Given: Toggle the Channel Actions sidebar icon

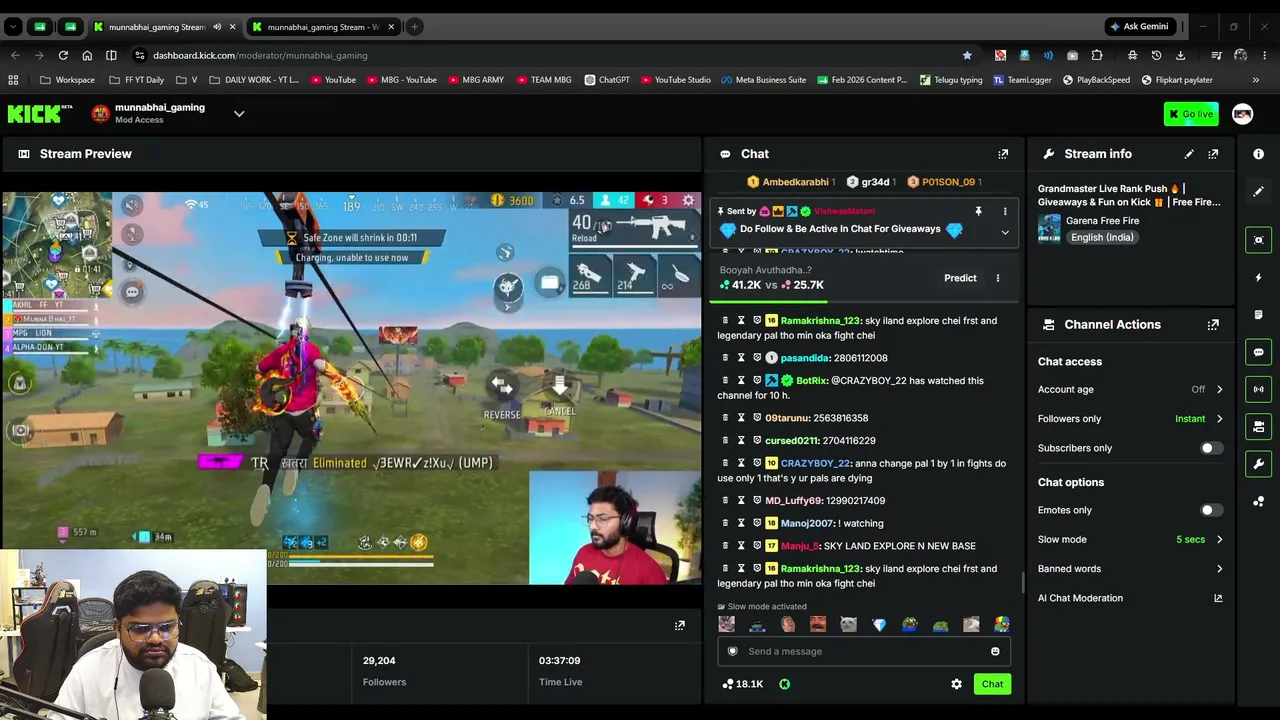Looking at the screenshot, I should click(1258, 427).
